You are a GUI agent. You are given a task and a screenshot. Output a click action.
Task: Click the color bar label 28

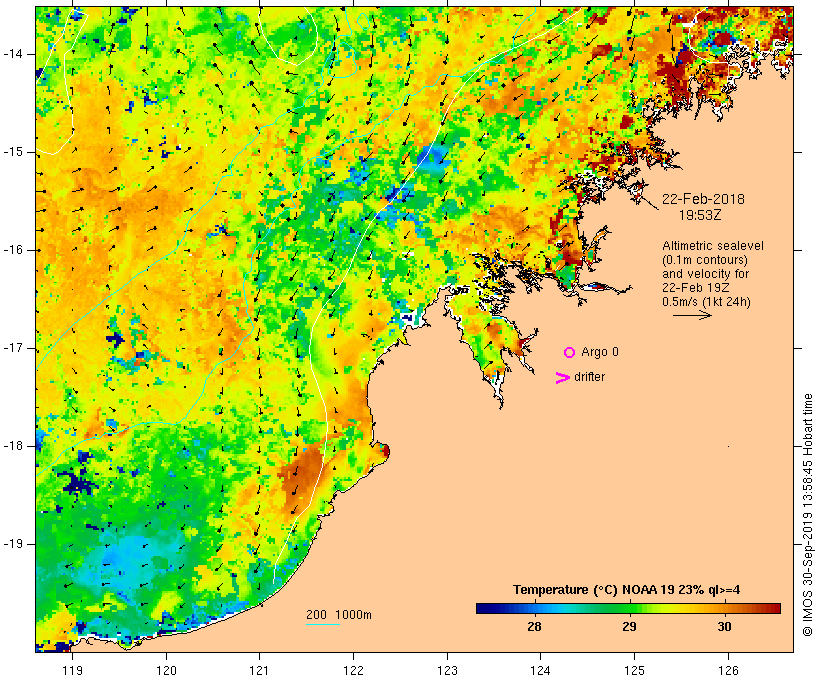pos(534,627)
